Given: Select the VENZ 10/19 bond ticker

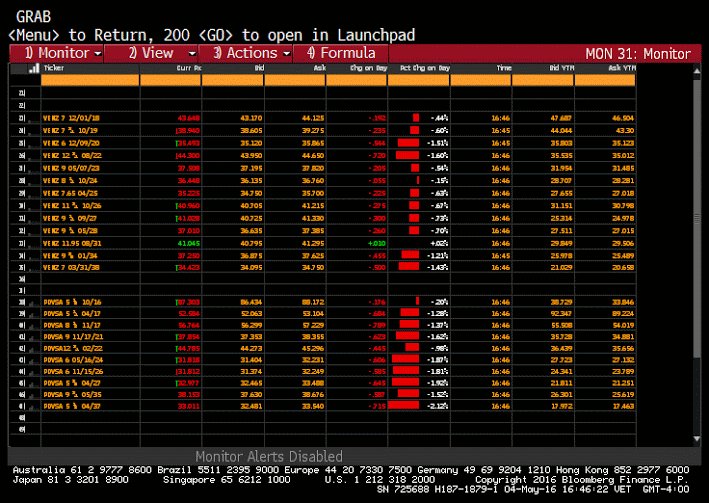Looking at the screenshot, I should [x=70, y=131].
